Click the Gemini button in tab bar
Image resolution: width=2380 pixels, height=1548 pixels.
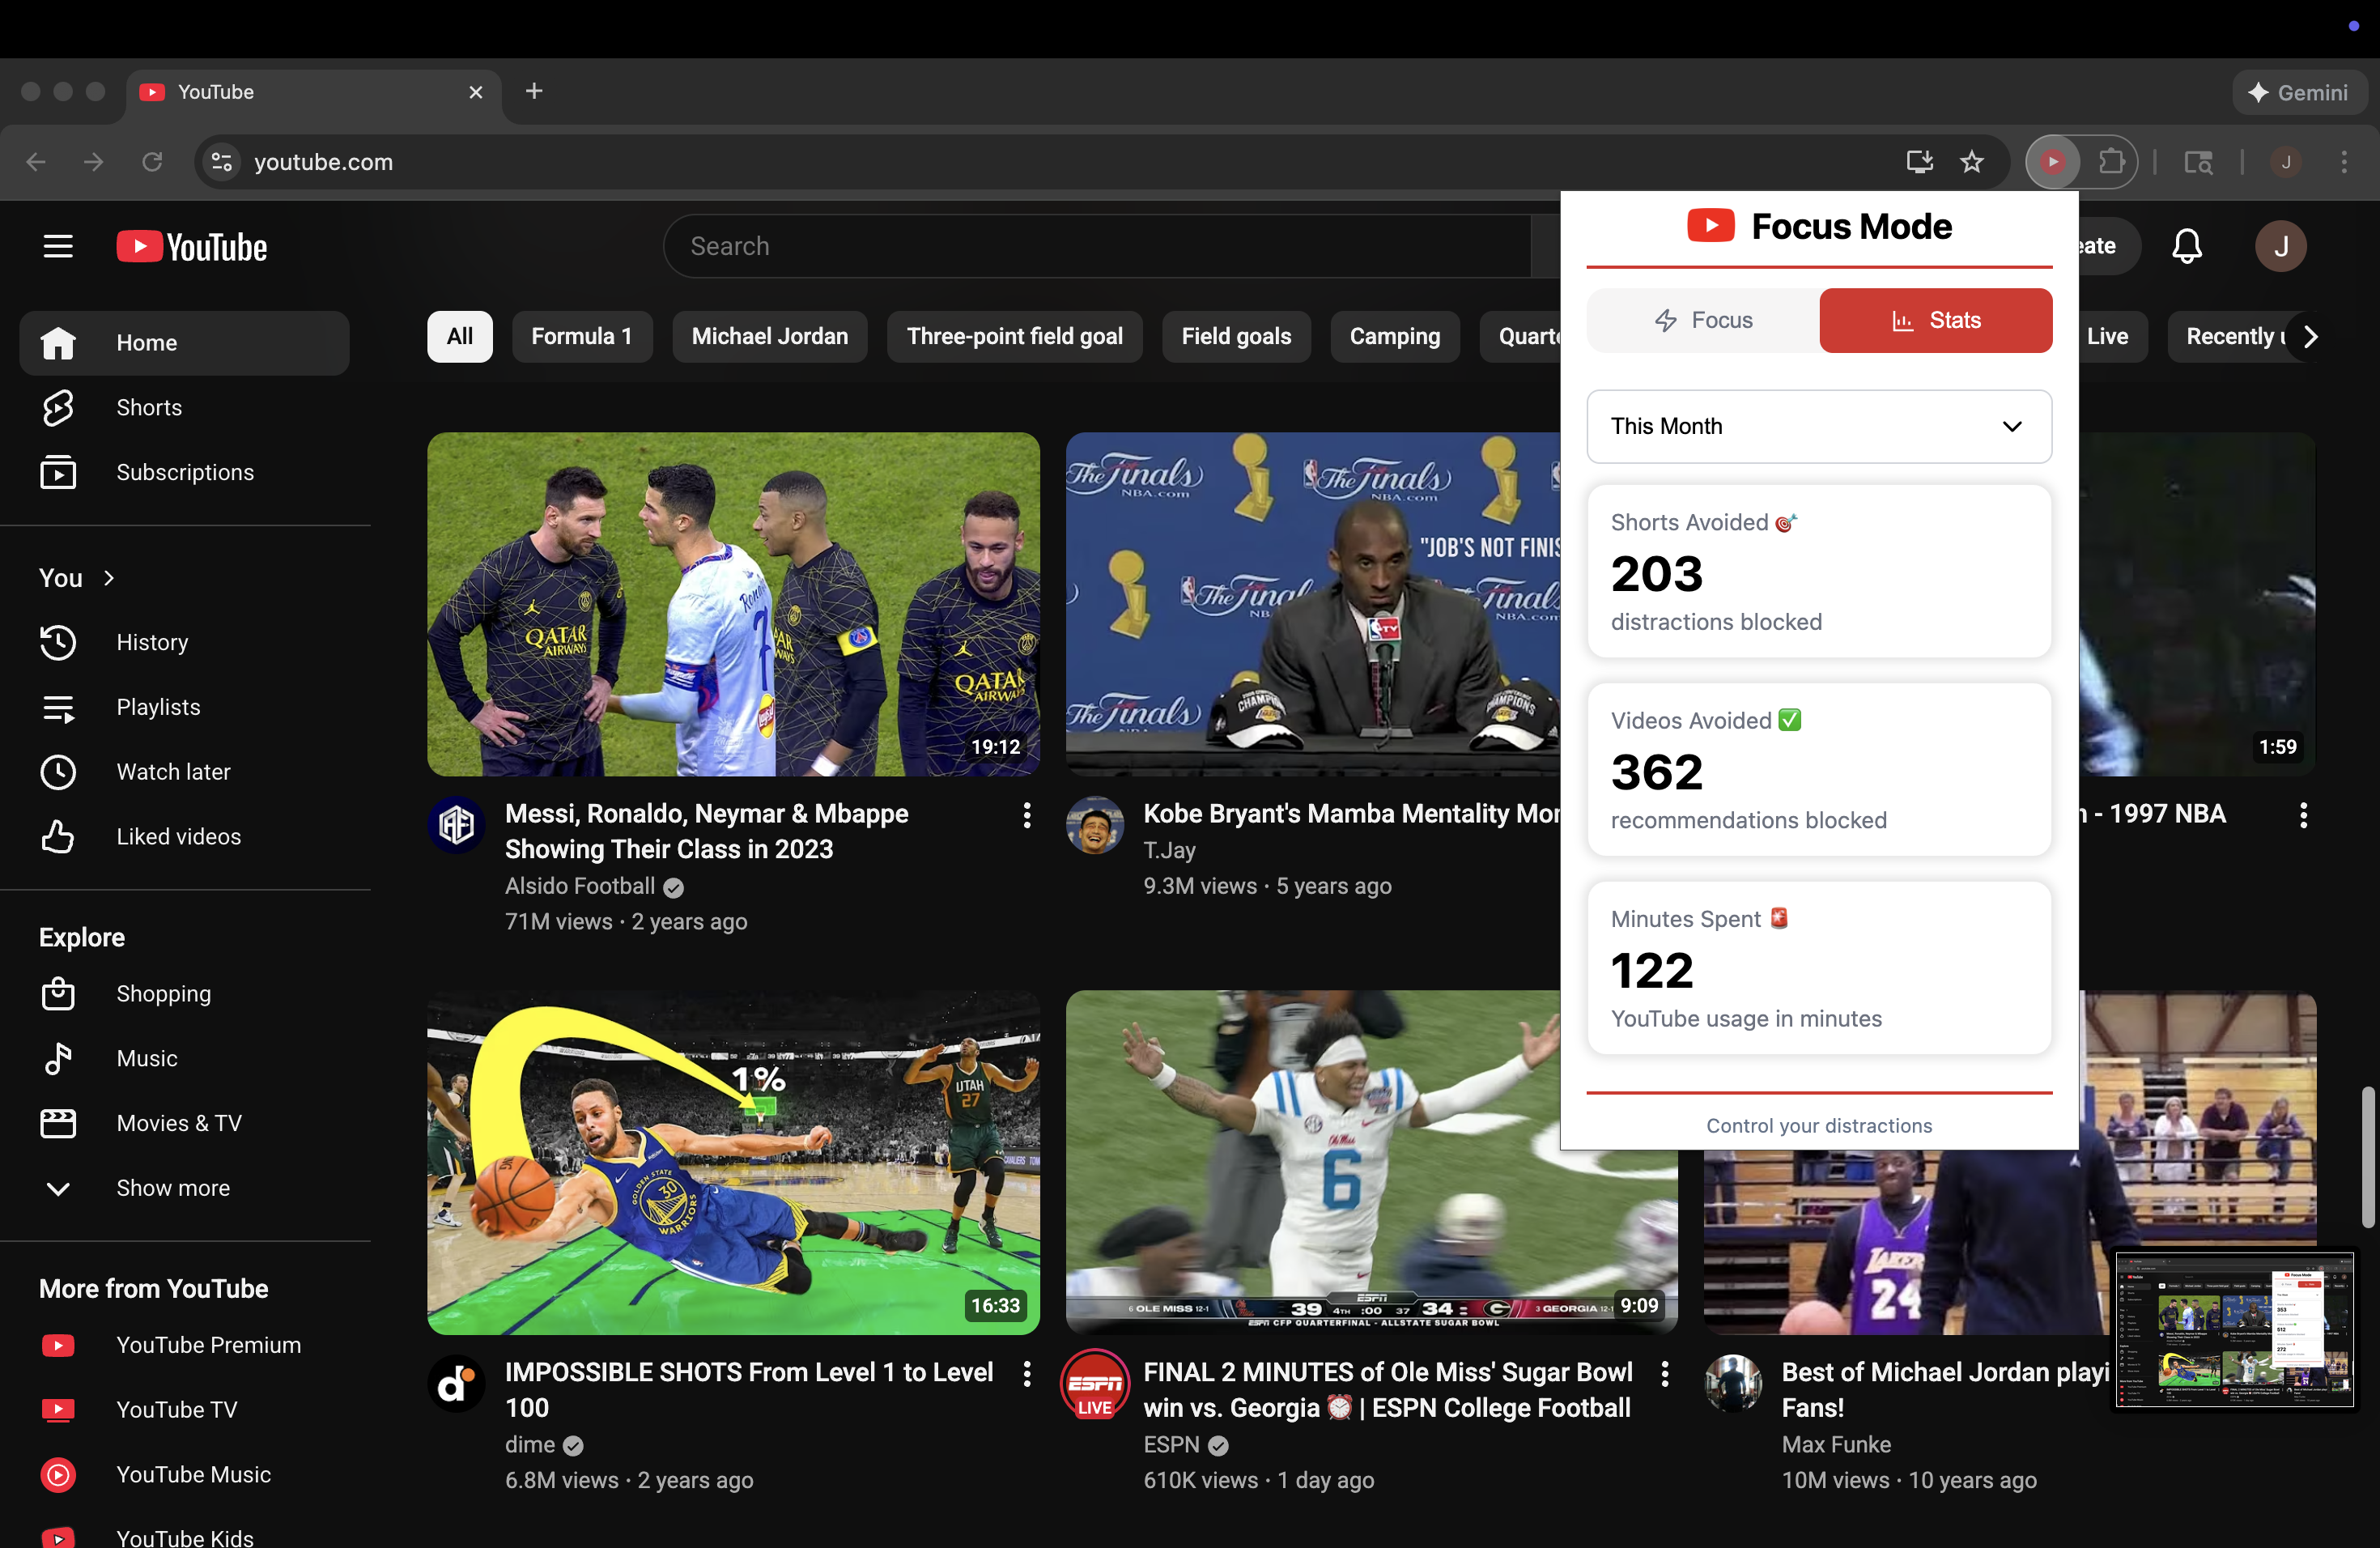(x=2298, y=92)
